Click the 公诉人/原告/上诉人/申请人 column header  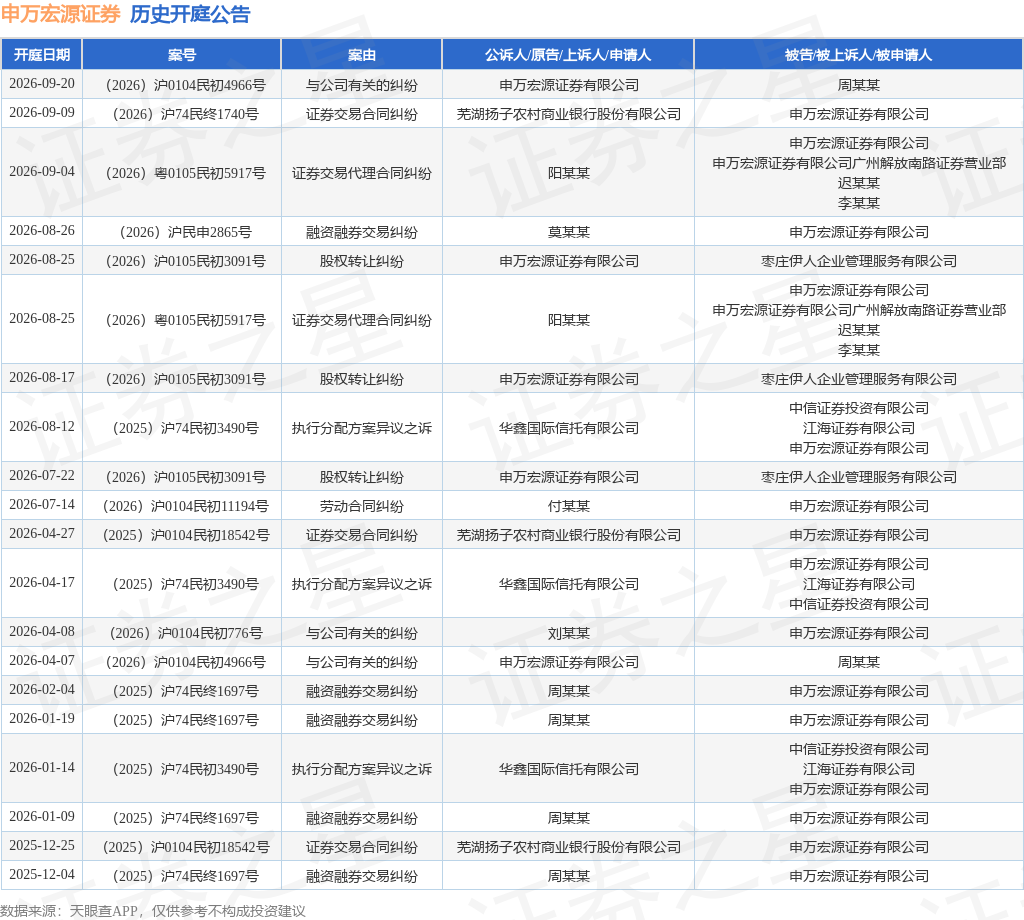click(x=568, y=55)
